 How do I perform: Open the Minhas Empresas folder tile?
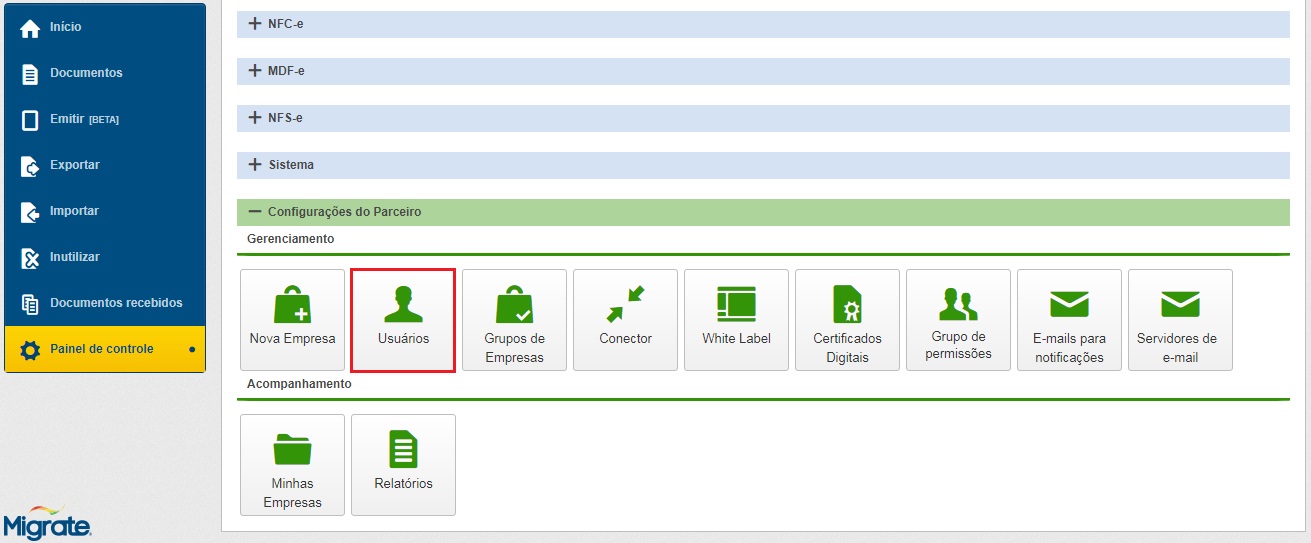pyautogui.click(x=292, y=465)
